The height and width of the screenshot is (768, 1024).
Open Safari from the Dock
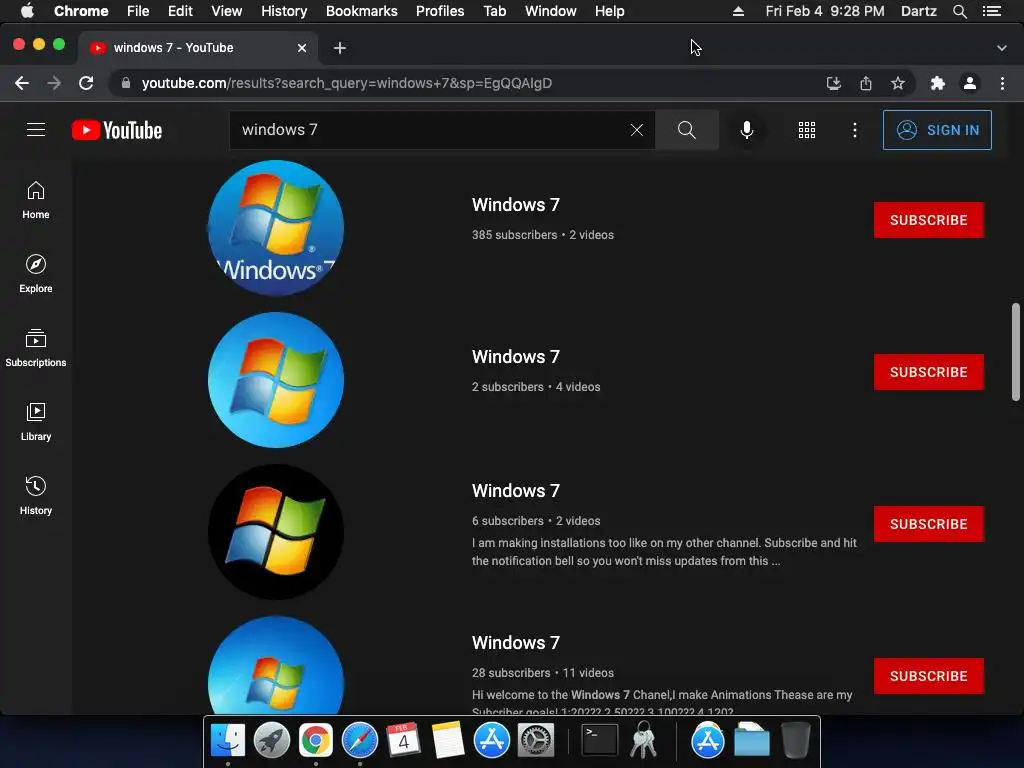pos(360,740)
